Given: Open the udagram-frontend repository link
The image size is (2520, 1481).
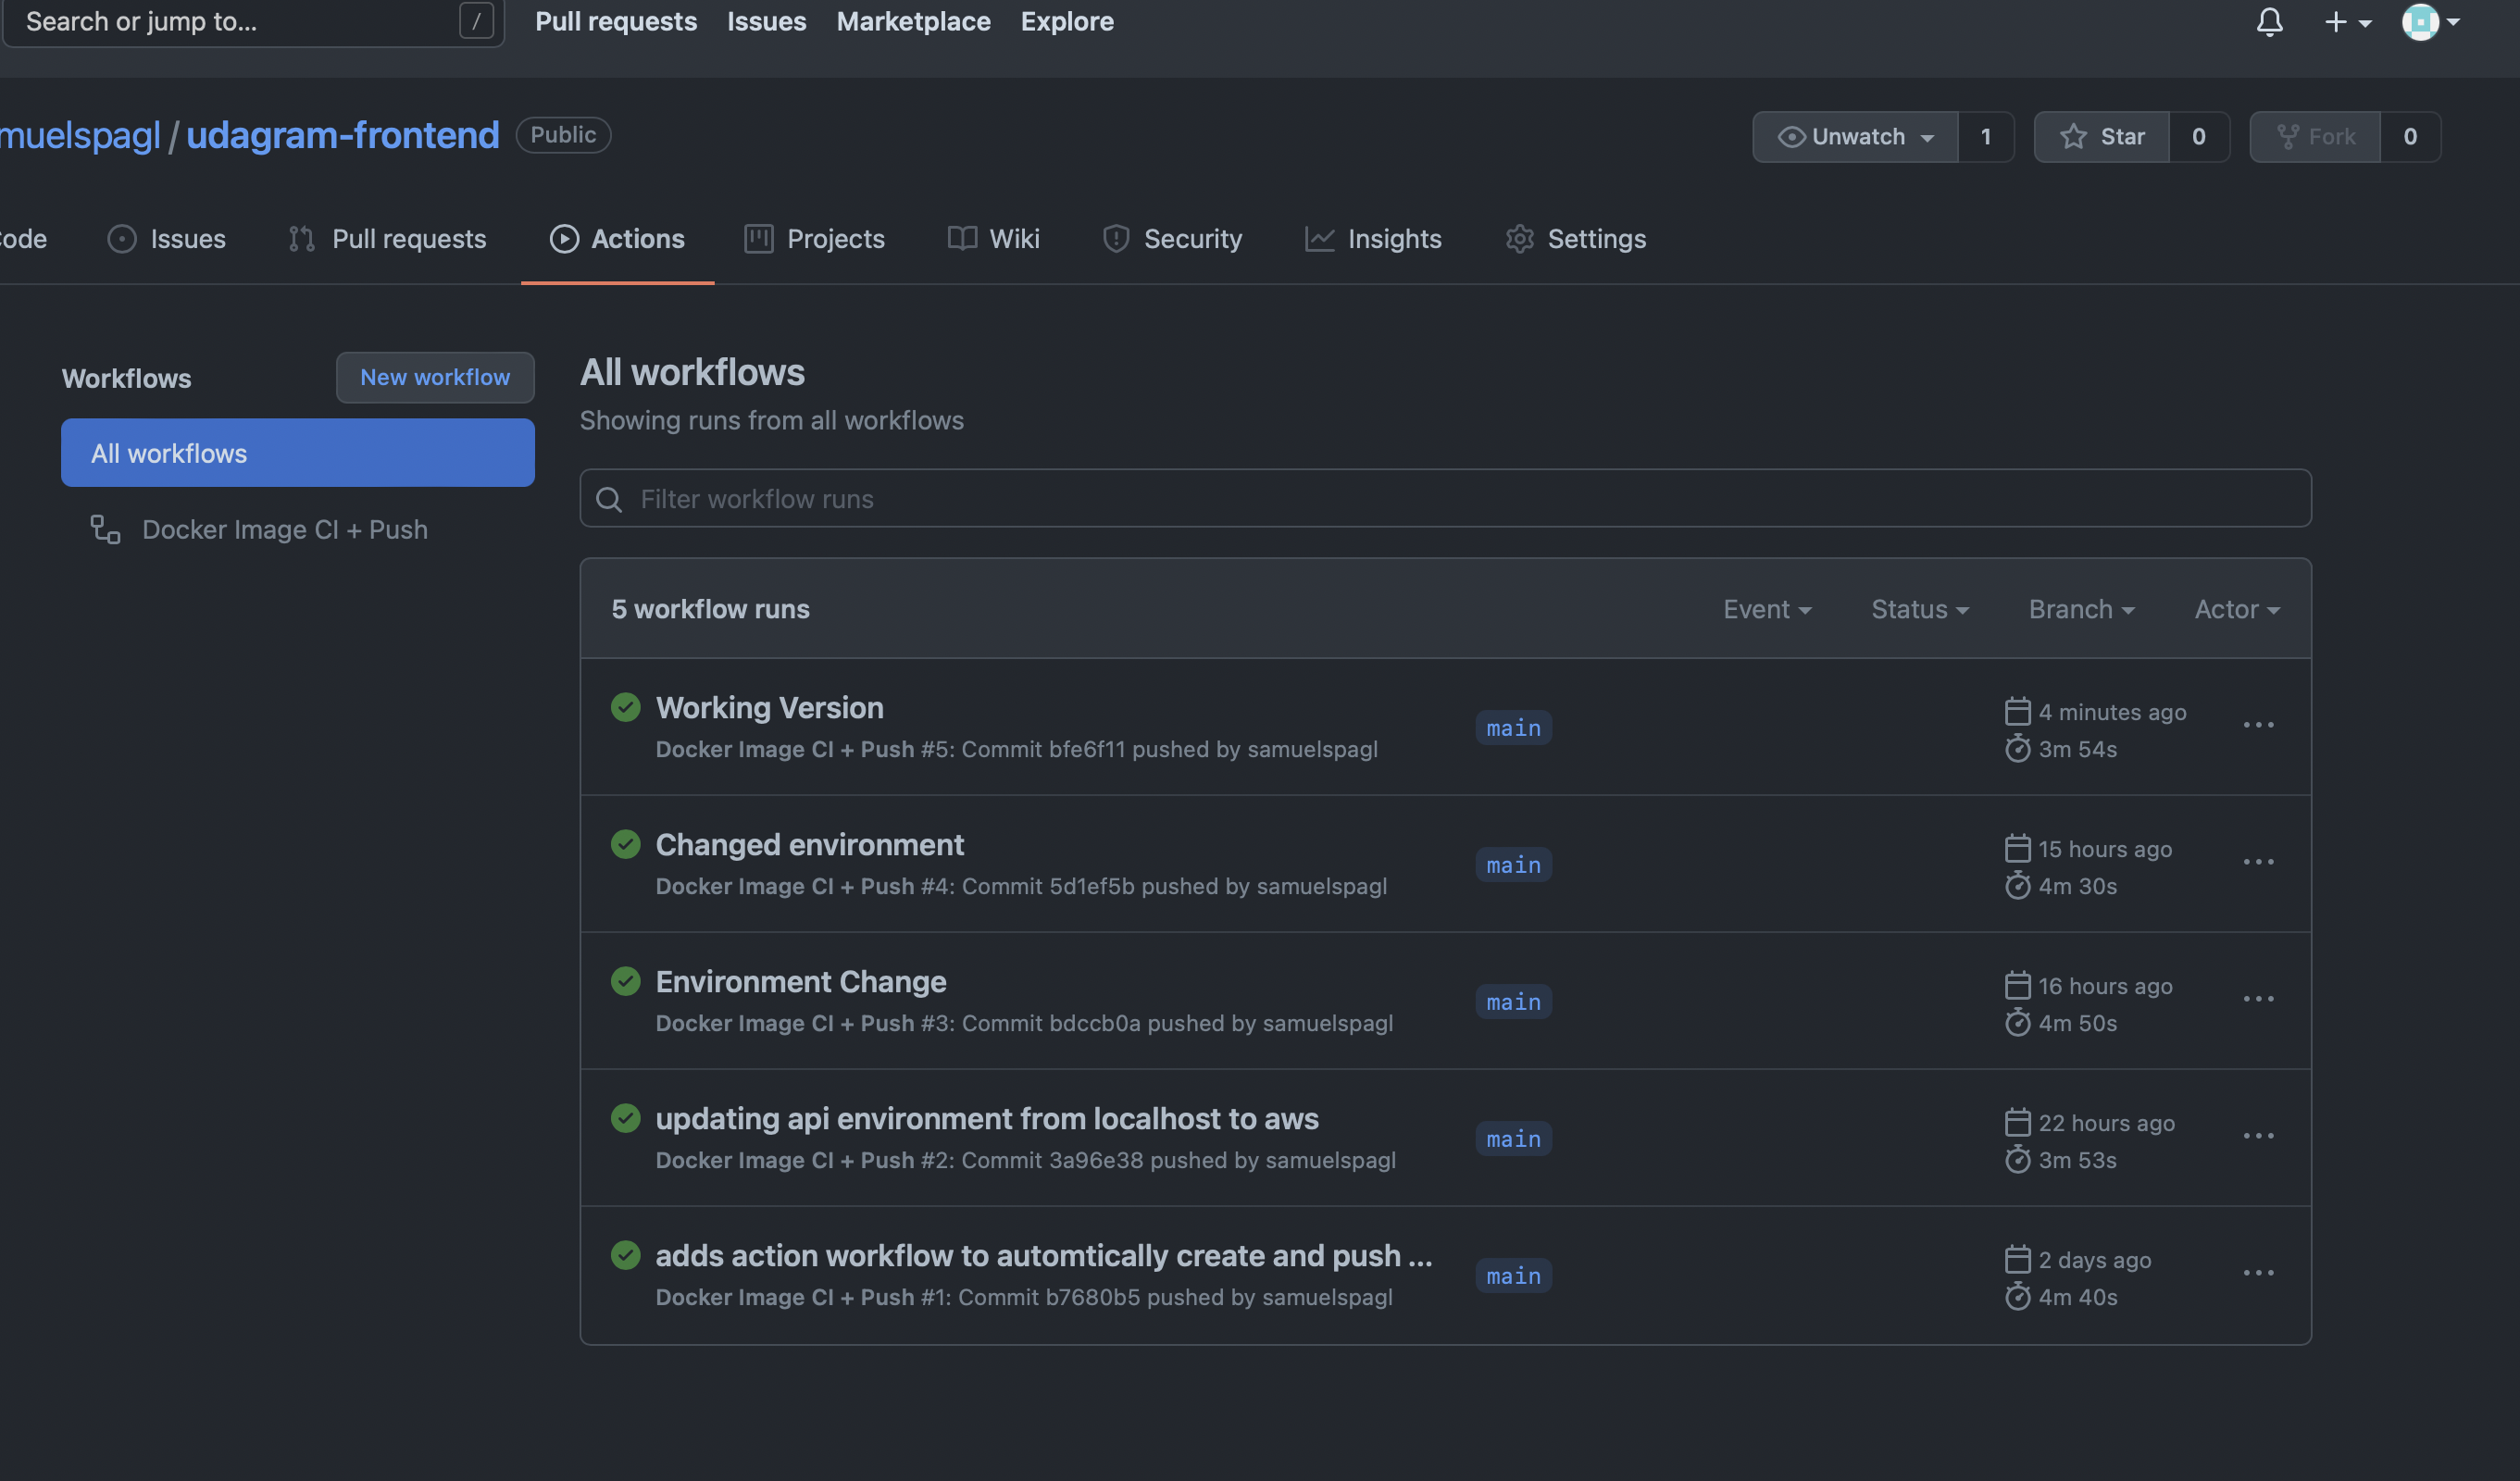Looking at the screenshot, I should (342, 135).
